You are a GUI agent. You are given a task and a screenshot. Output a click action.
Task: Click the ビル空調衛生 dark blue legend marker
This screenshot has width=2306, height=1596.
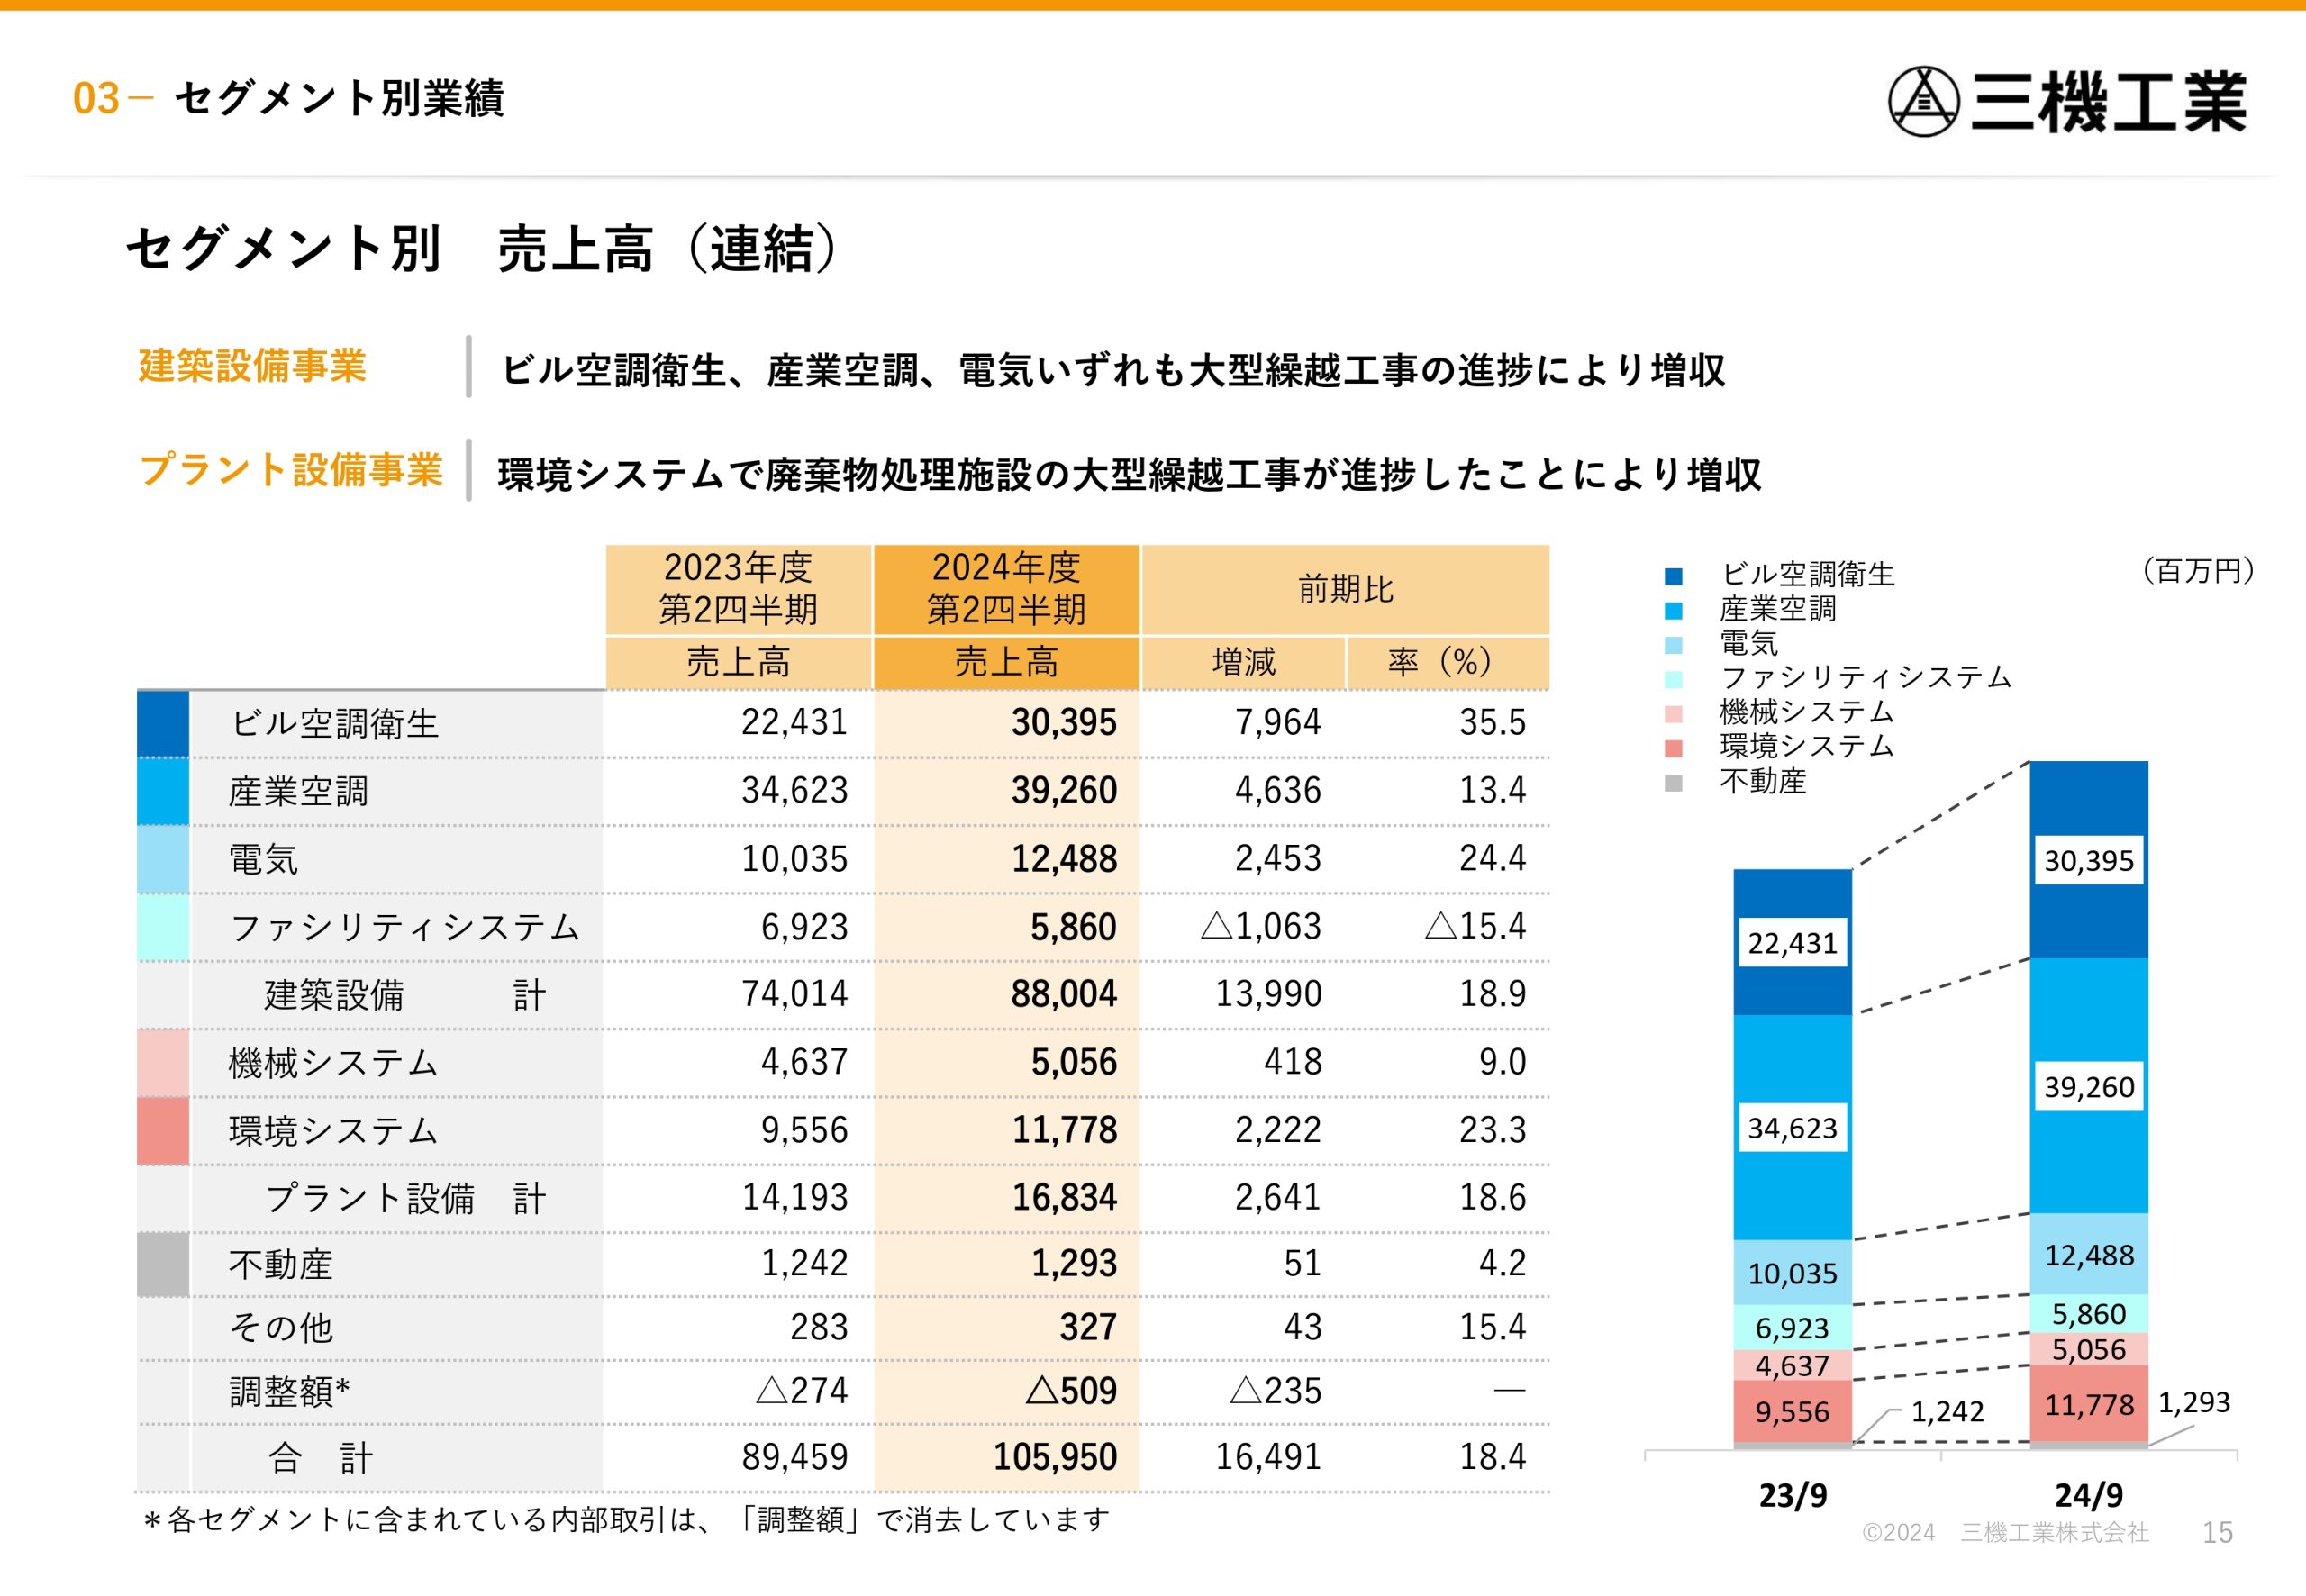(1673, 576)
